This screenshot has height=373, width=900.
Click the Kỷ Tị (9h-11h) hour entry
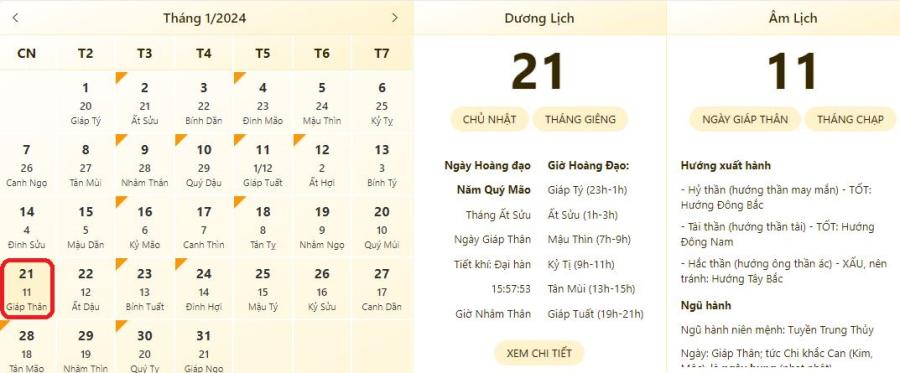tap(581, 265)
